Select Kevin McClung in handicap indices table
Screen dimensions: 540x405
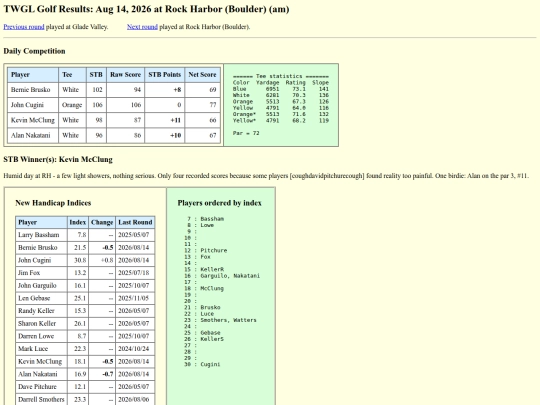(x=40, y=362)
